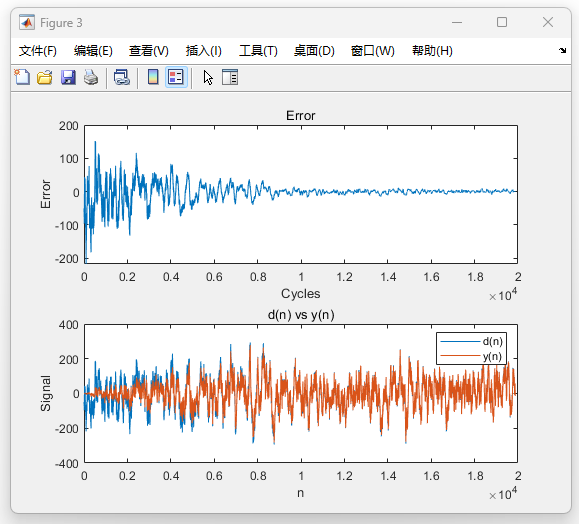This screenshot has height=524, width=579.
Task: Click the Link Plot toolbar icon
Action: point(122,78)
